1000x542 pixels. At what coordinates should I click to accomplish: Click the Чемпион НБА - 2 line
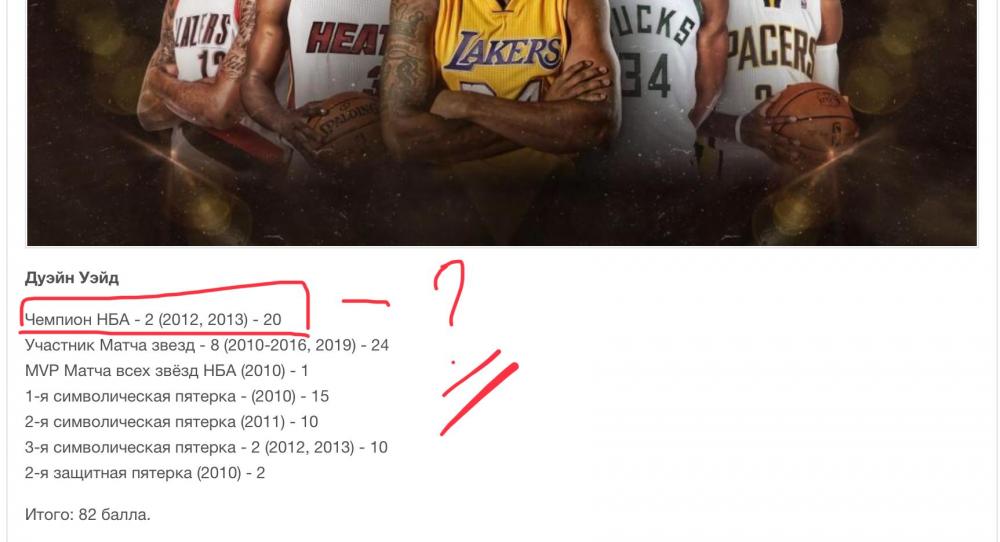pos(153,319)
